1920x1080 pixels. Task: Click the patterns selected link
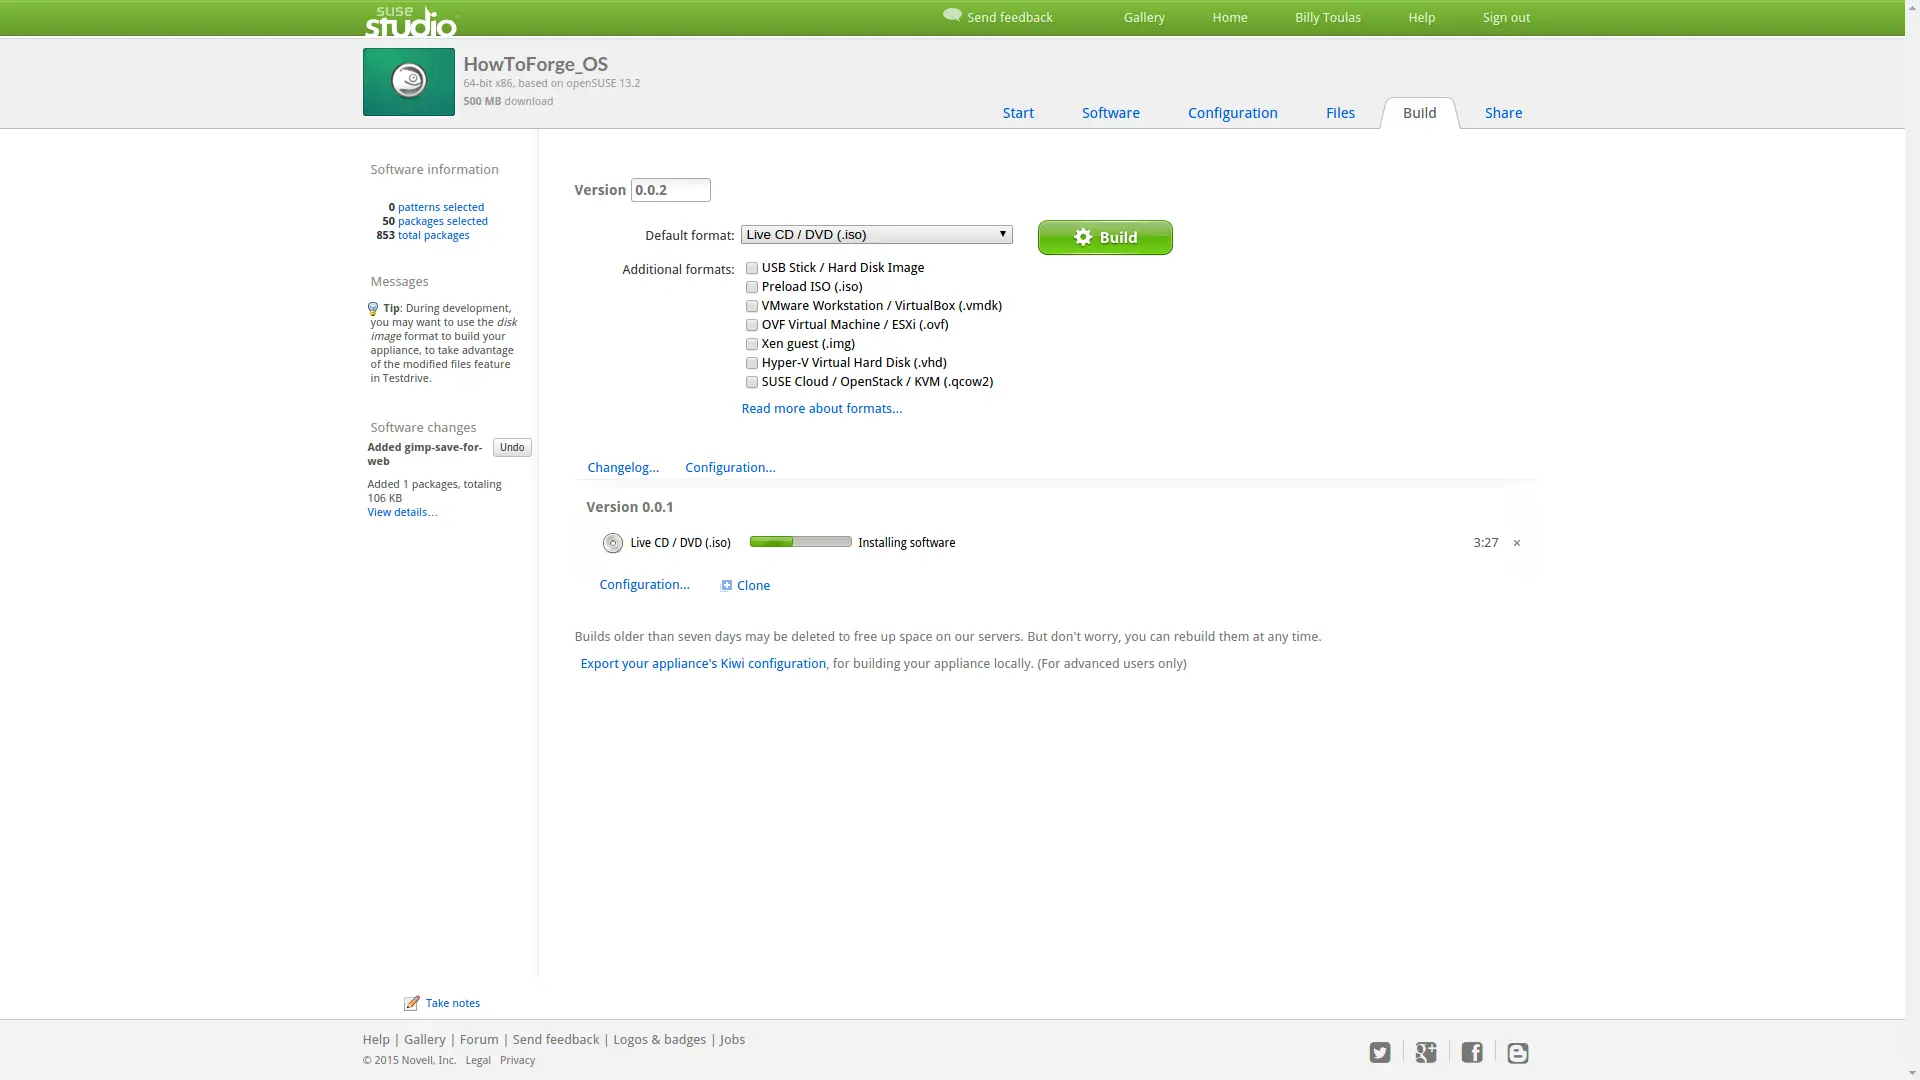click(x=441, y=208)
